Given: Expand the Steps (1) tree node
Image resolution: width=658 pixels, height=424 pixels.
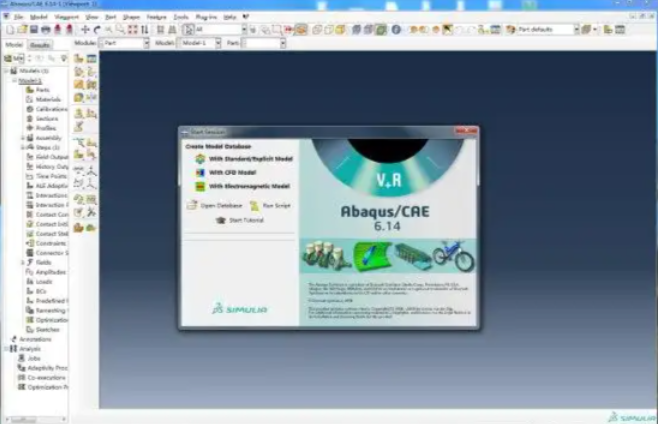Looking at the screenshot, I should (22, 147).
